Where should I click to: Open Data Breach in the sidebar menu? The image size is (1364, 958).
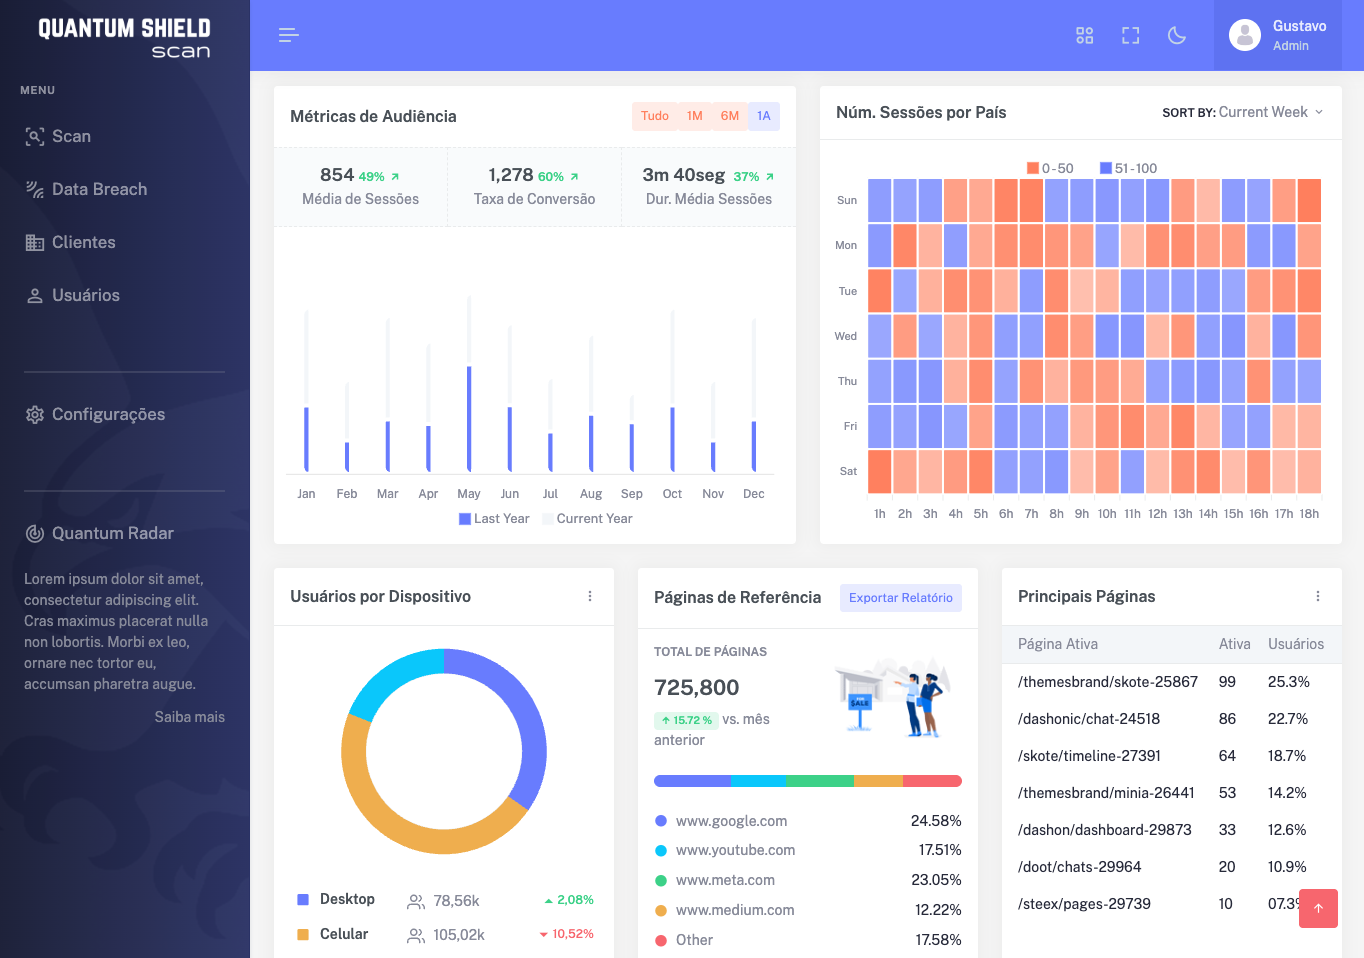(98, 190)
